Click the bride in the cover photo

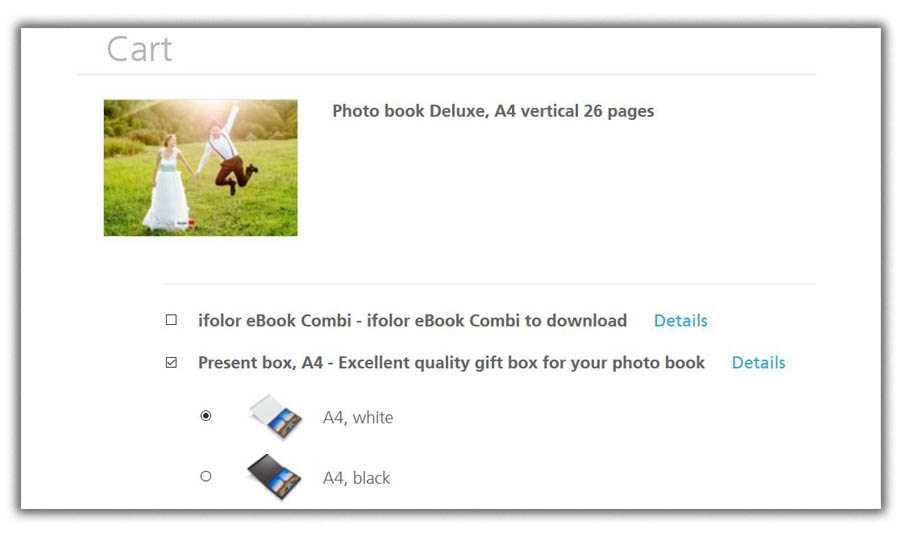click(x=167, y=182)
